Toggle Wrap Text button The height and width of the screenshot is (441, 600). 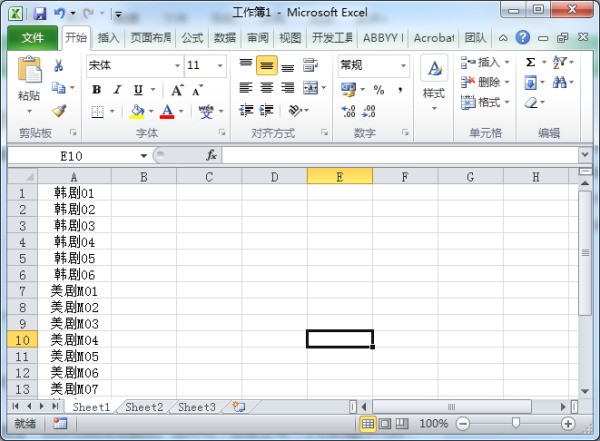[310, 65]
